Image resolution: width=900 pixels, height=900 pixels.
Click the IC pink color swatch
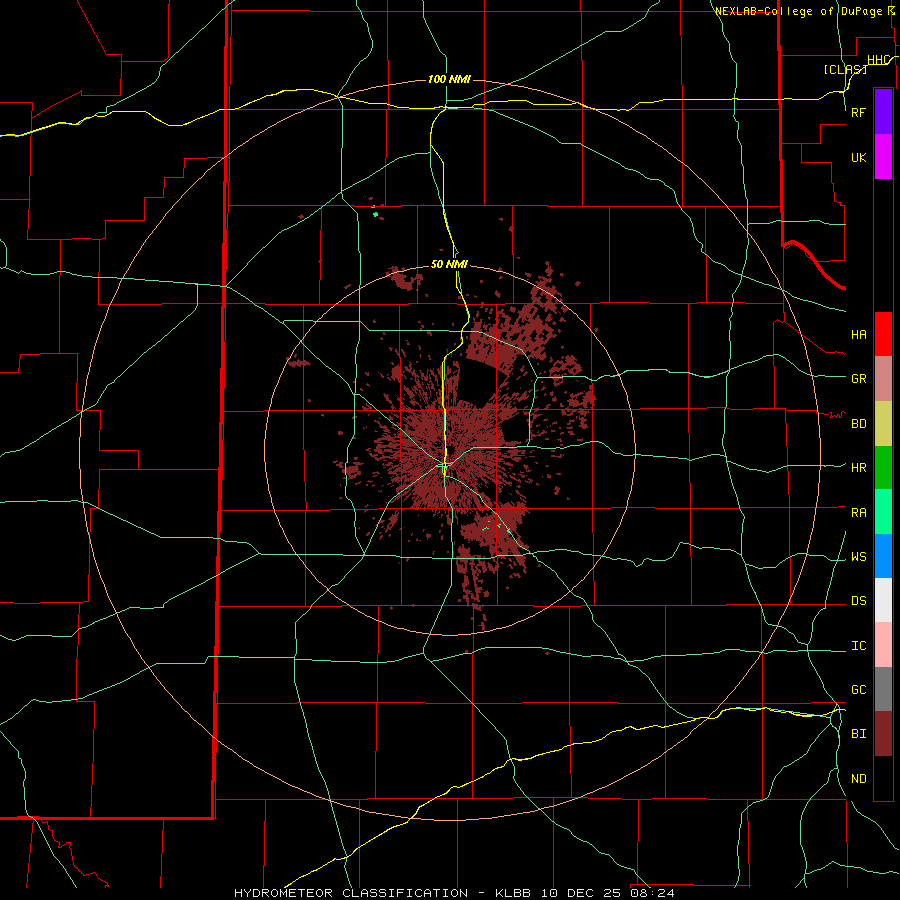pyautogui.click(x=883, y=645)
